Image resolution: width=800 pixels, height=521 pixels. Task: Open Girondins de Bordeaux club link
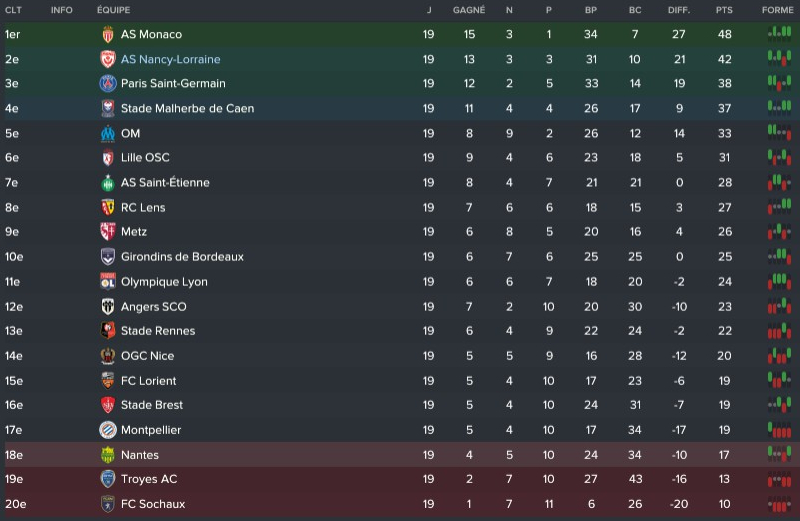coord(182,257)
